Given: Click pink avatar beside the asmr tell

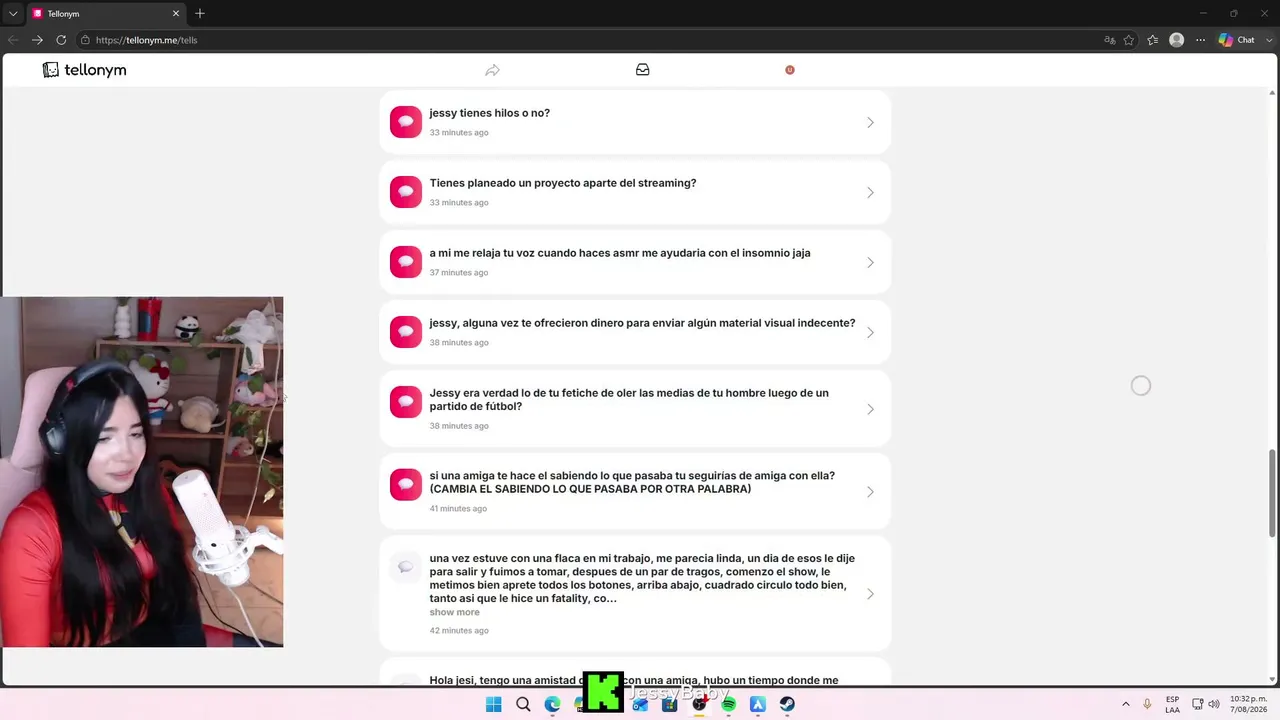Looking at the screenshot, I should (406, 262).
